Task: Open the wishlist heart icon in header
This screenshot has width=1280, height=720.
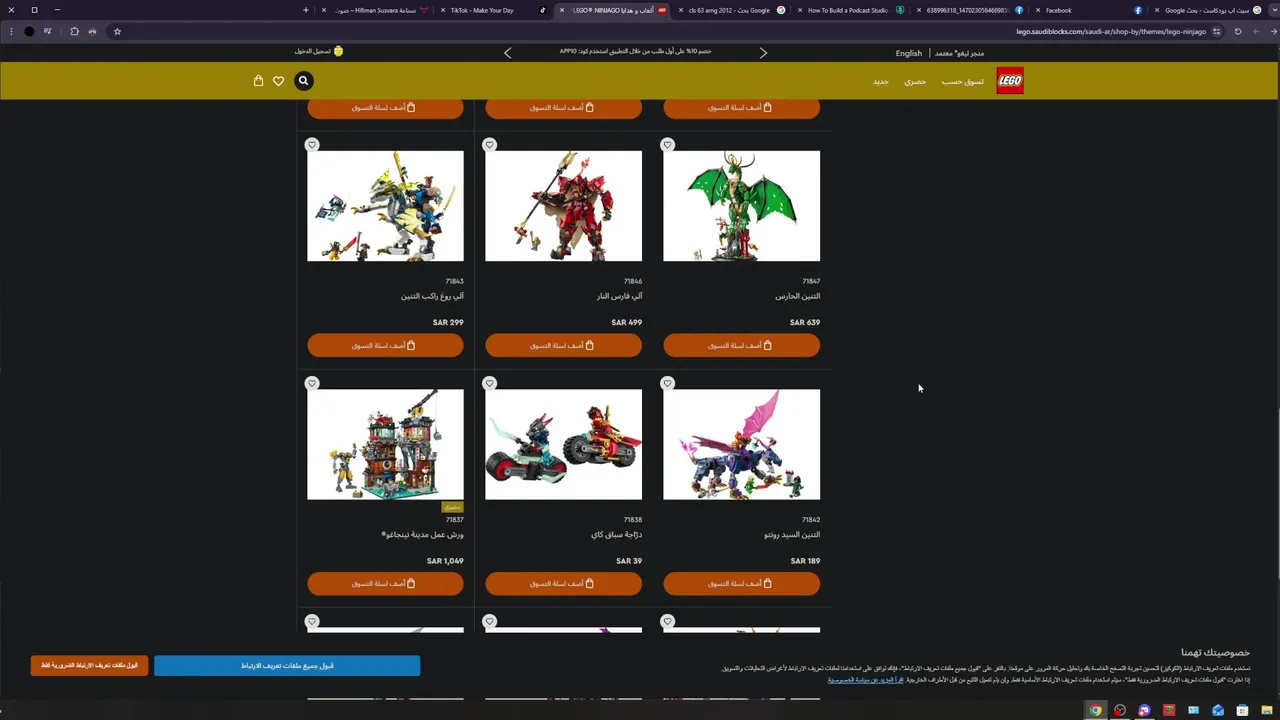Action: pos(279,81)
